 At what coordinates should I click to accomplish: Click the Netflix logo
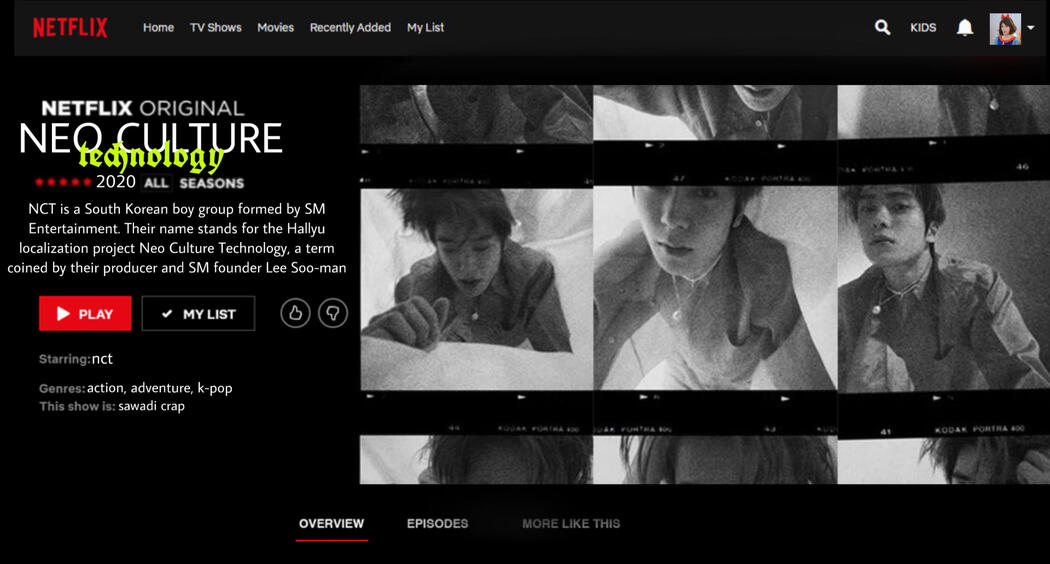pyautogui.click(x=70, y=28)
